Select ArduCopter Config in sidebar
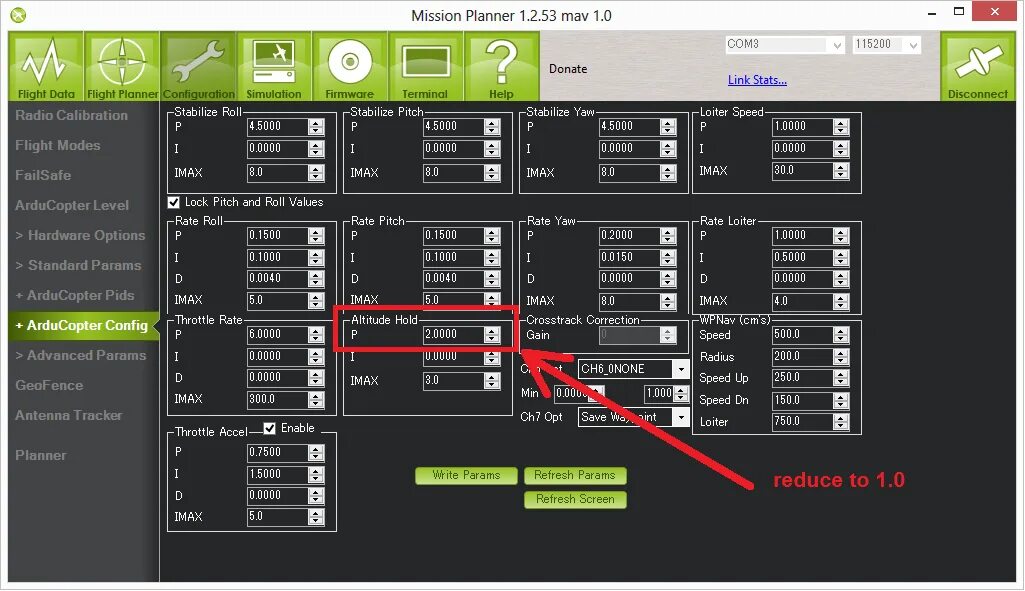 (x=82, y=326)
